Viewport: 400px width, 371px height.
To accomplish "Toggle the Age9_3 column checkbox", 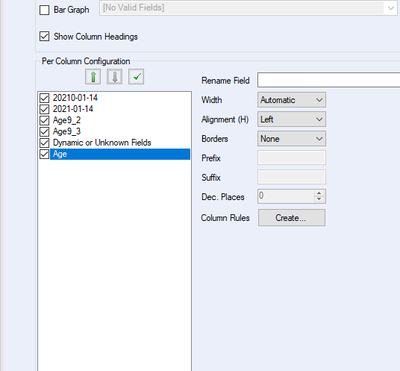I will (x=44, y=132).
